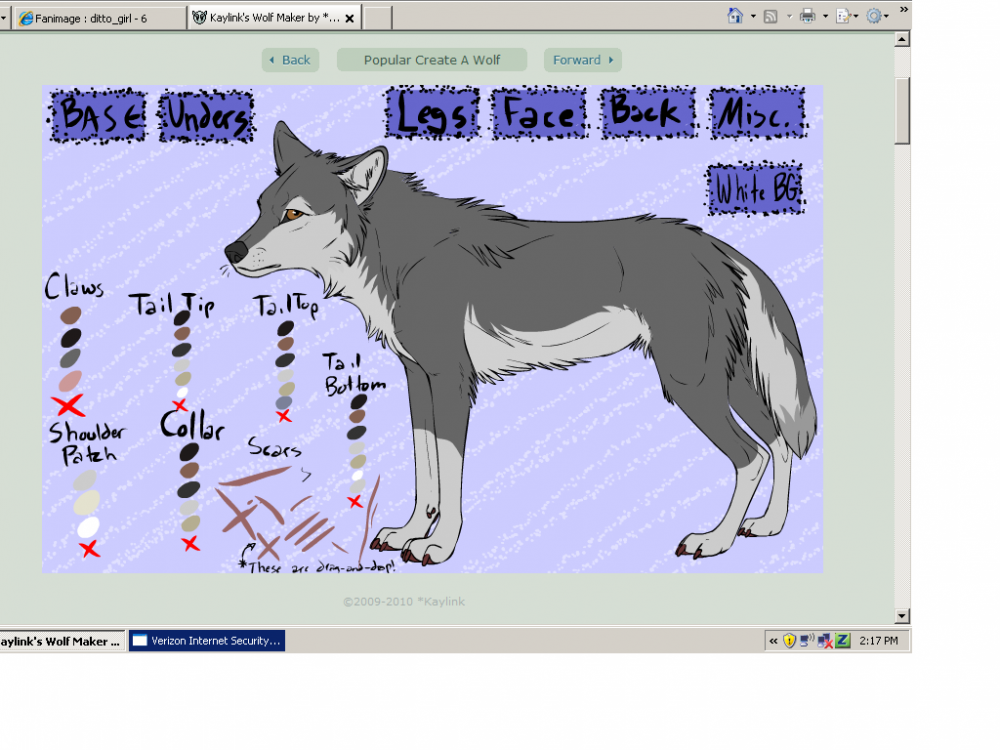
Task: Pick the large X-shaped scar
Action: (x=236, y=512)
